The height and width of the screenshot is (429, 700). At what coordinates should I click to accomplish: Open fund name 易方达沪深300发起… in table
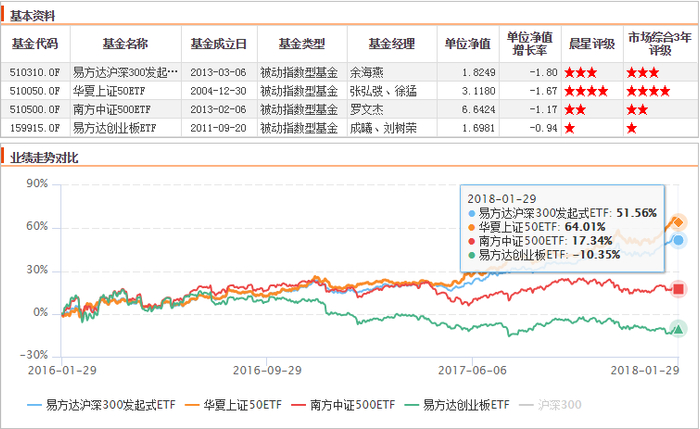click(125, 72)
